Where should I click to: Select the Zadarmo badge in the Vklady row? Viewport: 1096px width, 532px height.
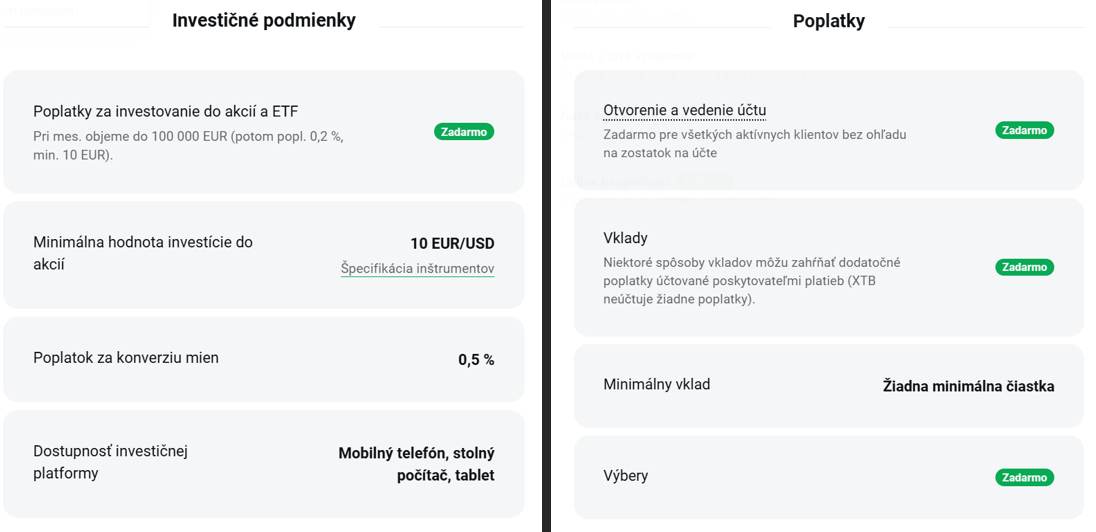coord(1024,267)
